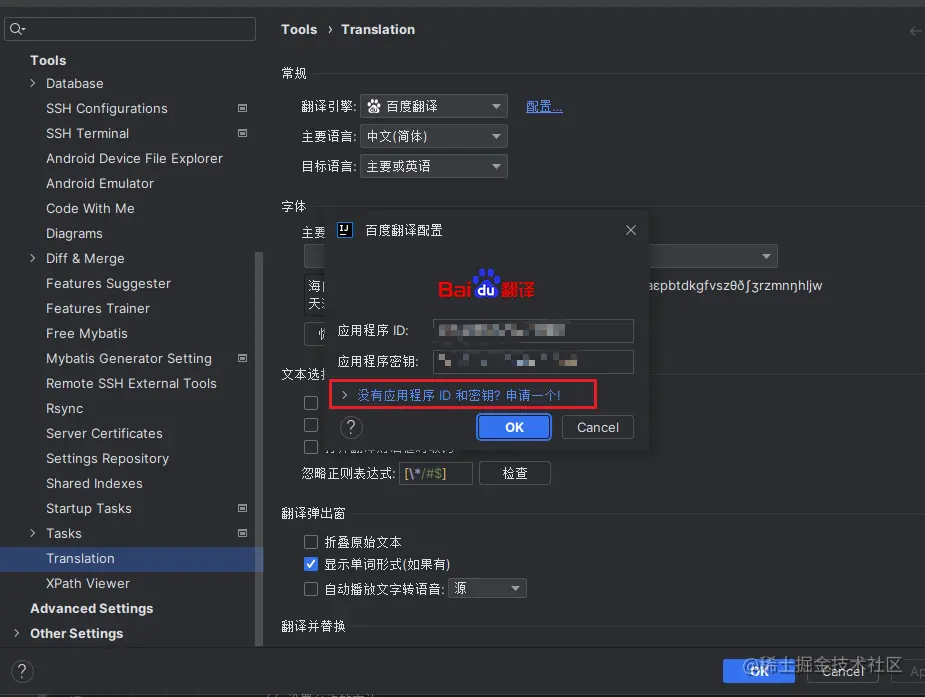Click Cancel in Baidu config dialog
The image size is (925, 697).
point(598,427)
